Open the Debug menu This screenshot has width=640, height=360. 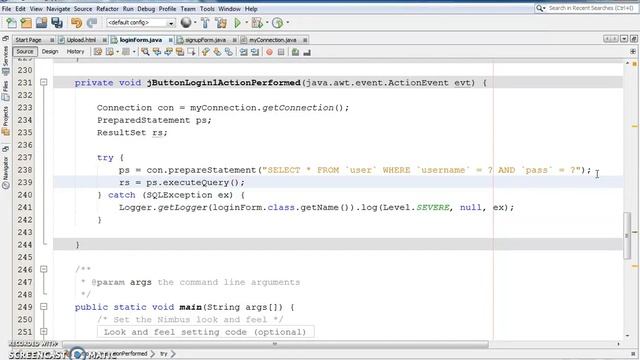[x=146, y=9]
